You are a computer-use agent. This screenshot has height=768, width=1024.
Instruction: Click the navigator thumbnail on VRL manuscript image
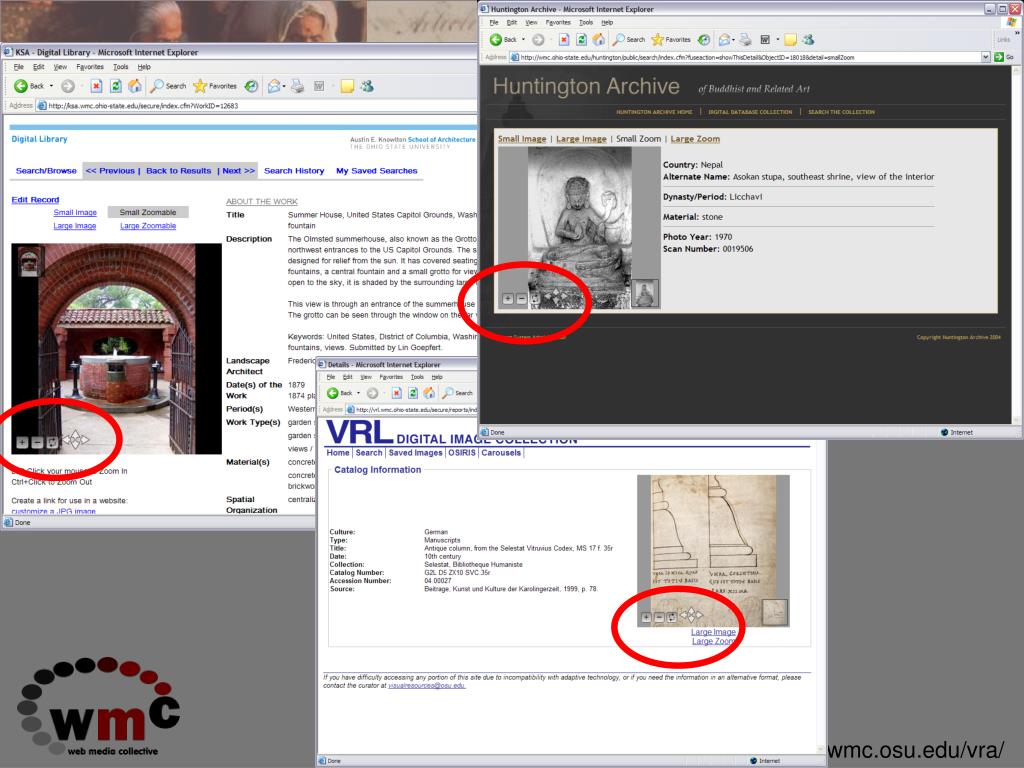pos(775,612)
